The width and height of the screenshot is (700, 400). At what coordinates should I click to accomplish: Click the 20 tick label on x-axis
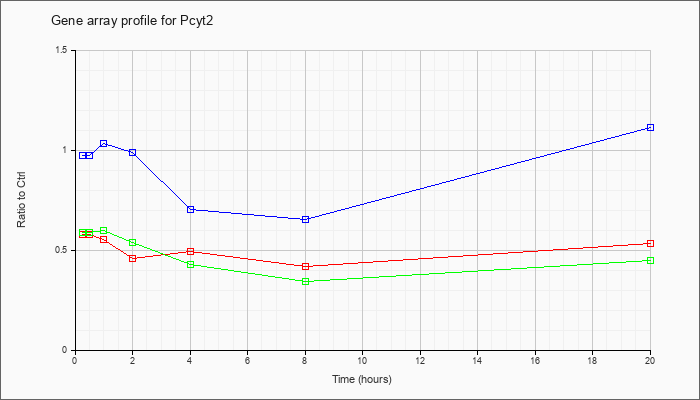click(x=651, y=363)
